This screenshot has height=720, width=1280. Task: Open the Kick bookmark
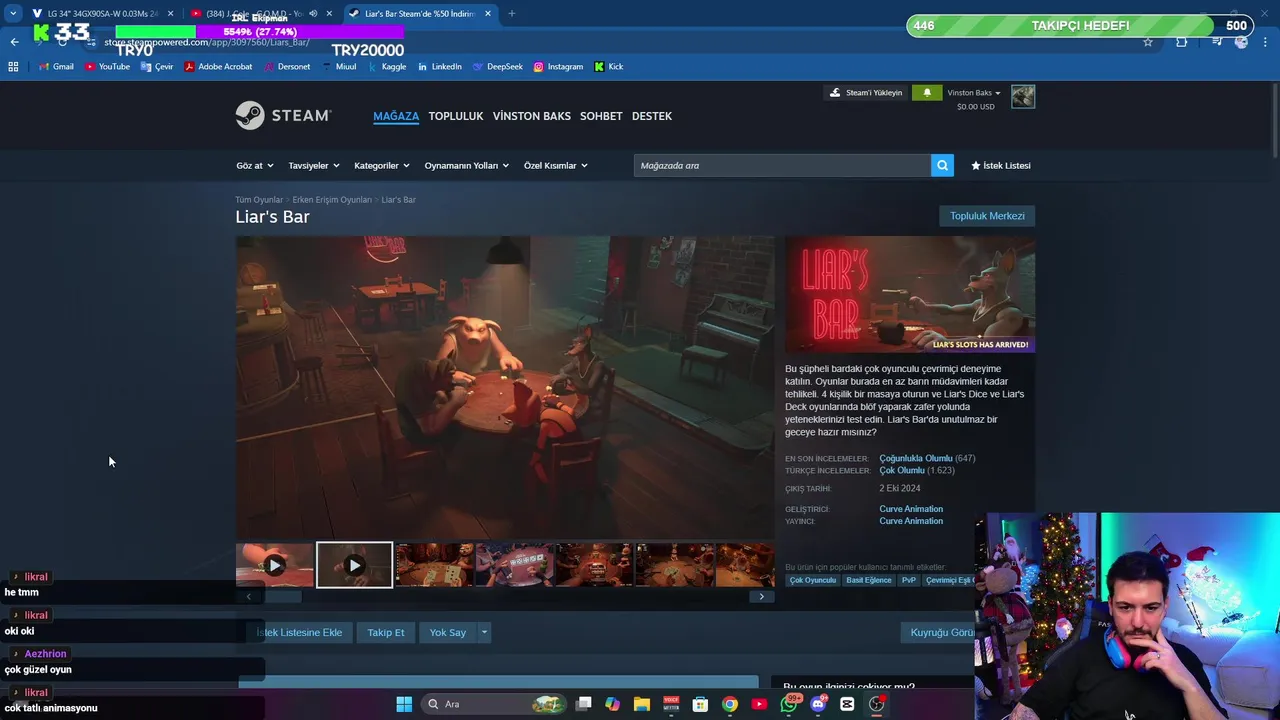(608, 67)
